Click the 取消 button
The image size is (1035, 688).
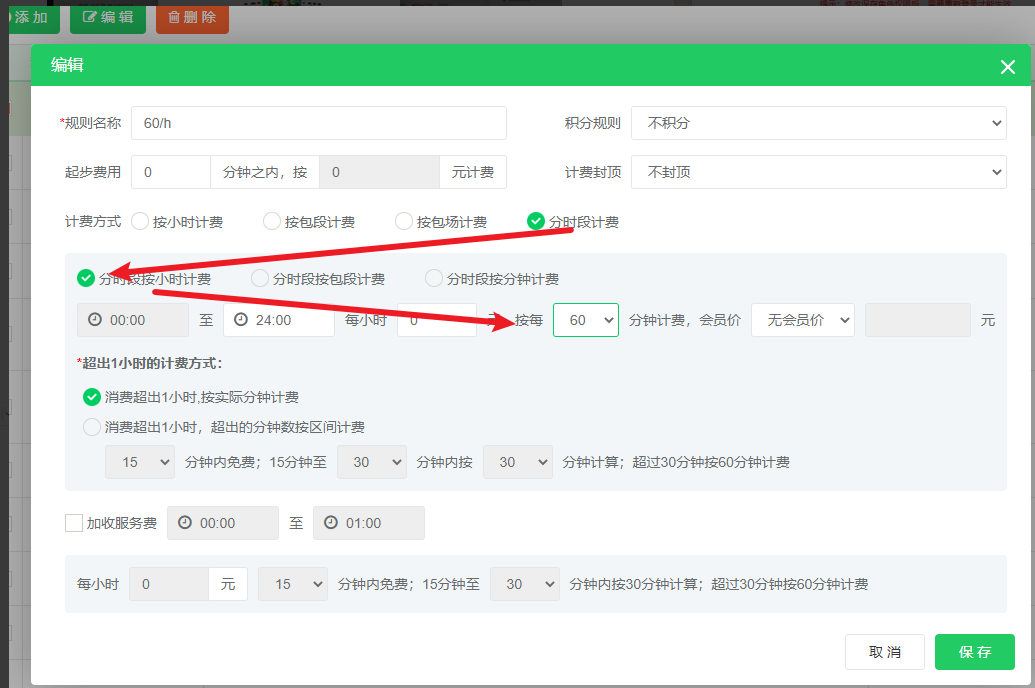(x=884, y=652)
